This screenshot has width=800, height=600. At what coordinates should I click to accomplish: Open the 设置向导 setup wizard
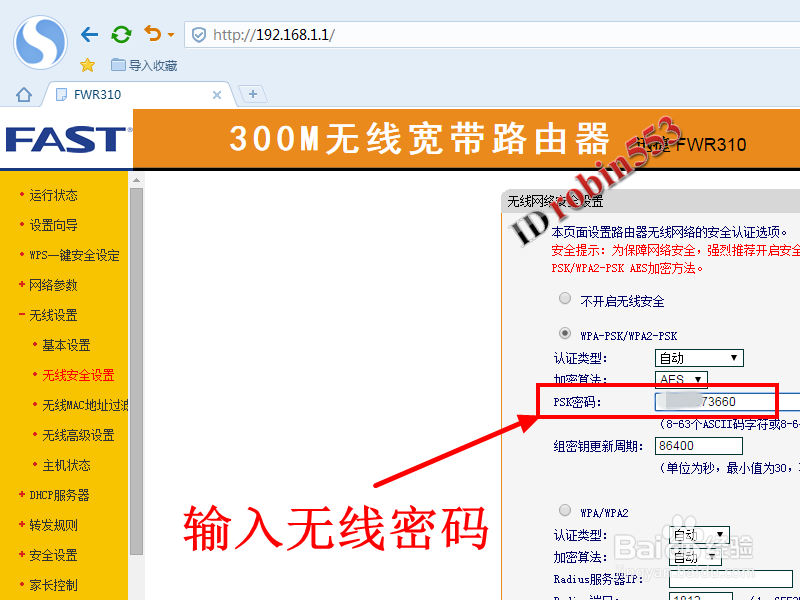click(53, 225)
